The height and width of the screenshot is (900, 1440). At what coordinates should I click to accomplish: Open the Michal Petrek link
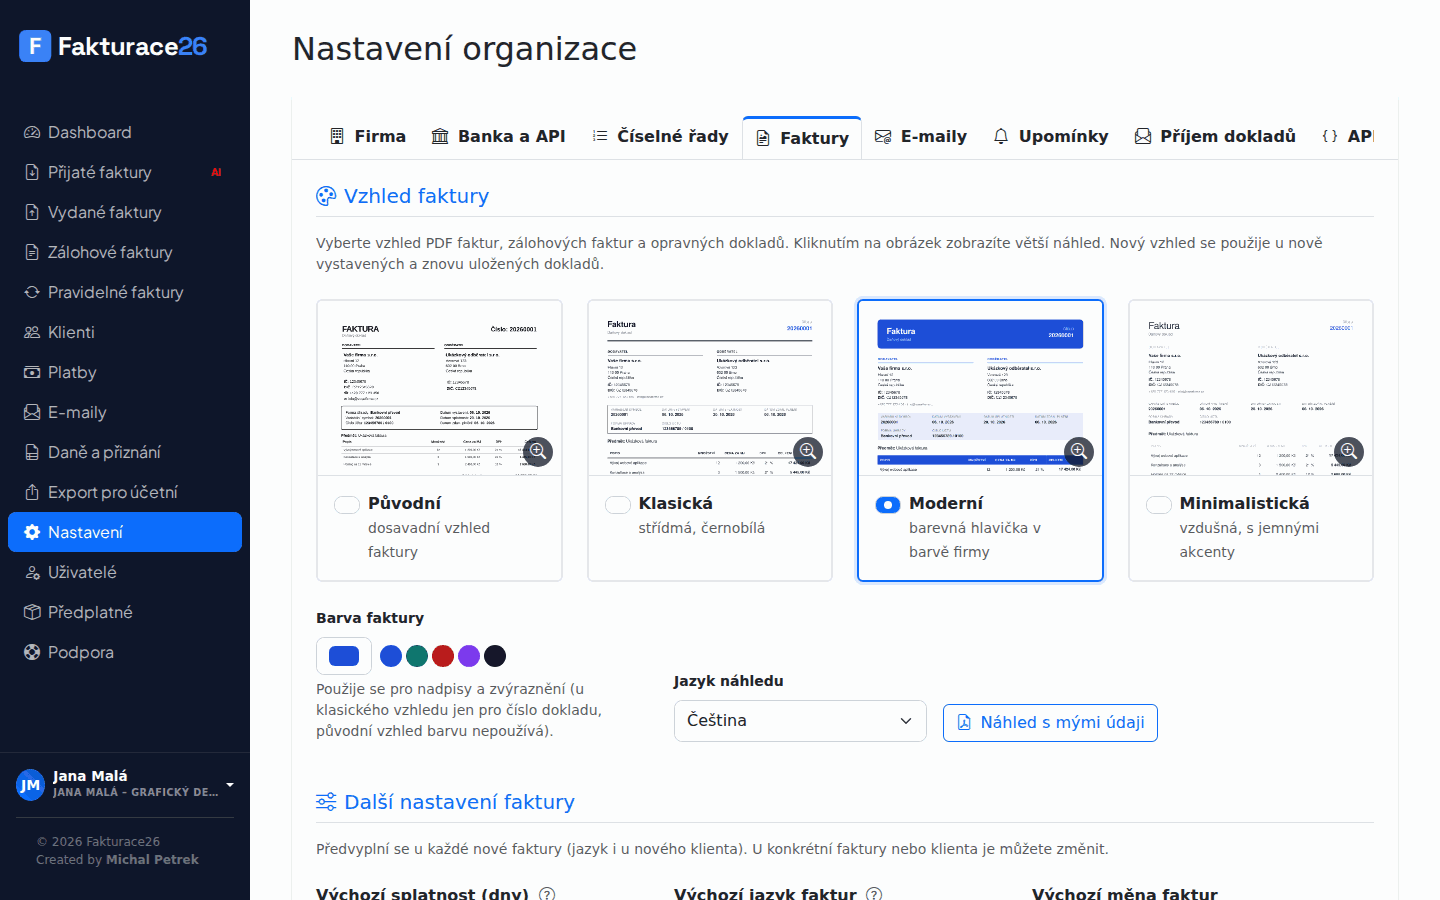pyautogui.click(x=152, y=860)
